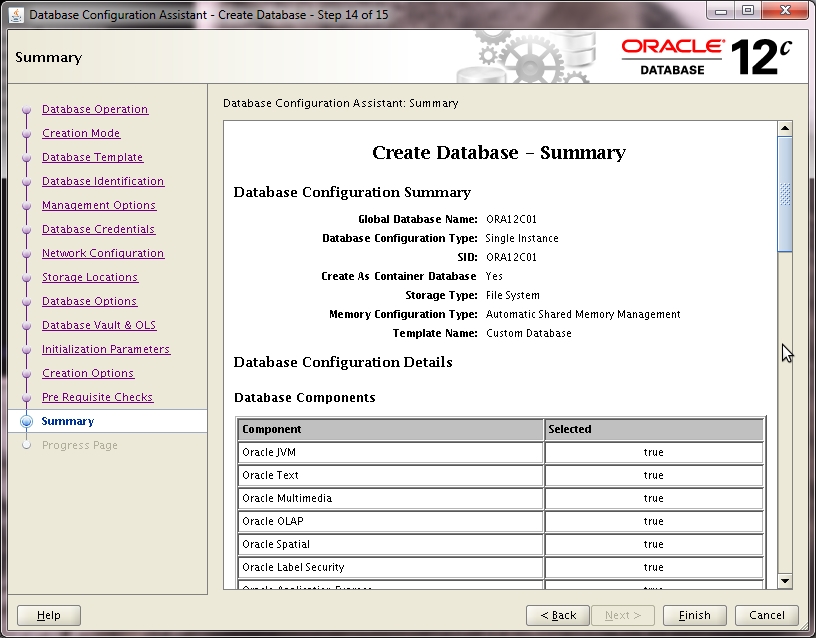Click the Database Components heading
This screenshot has width=816, height=638.
pyautogui.click(x=304, y=398)
